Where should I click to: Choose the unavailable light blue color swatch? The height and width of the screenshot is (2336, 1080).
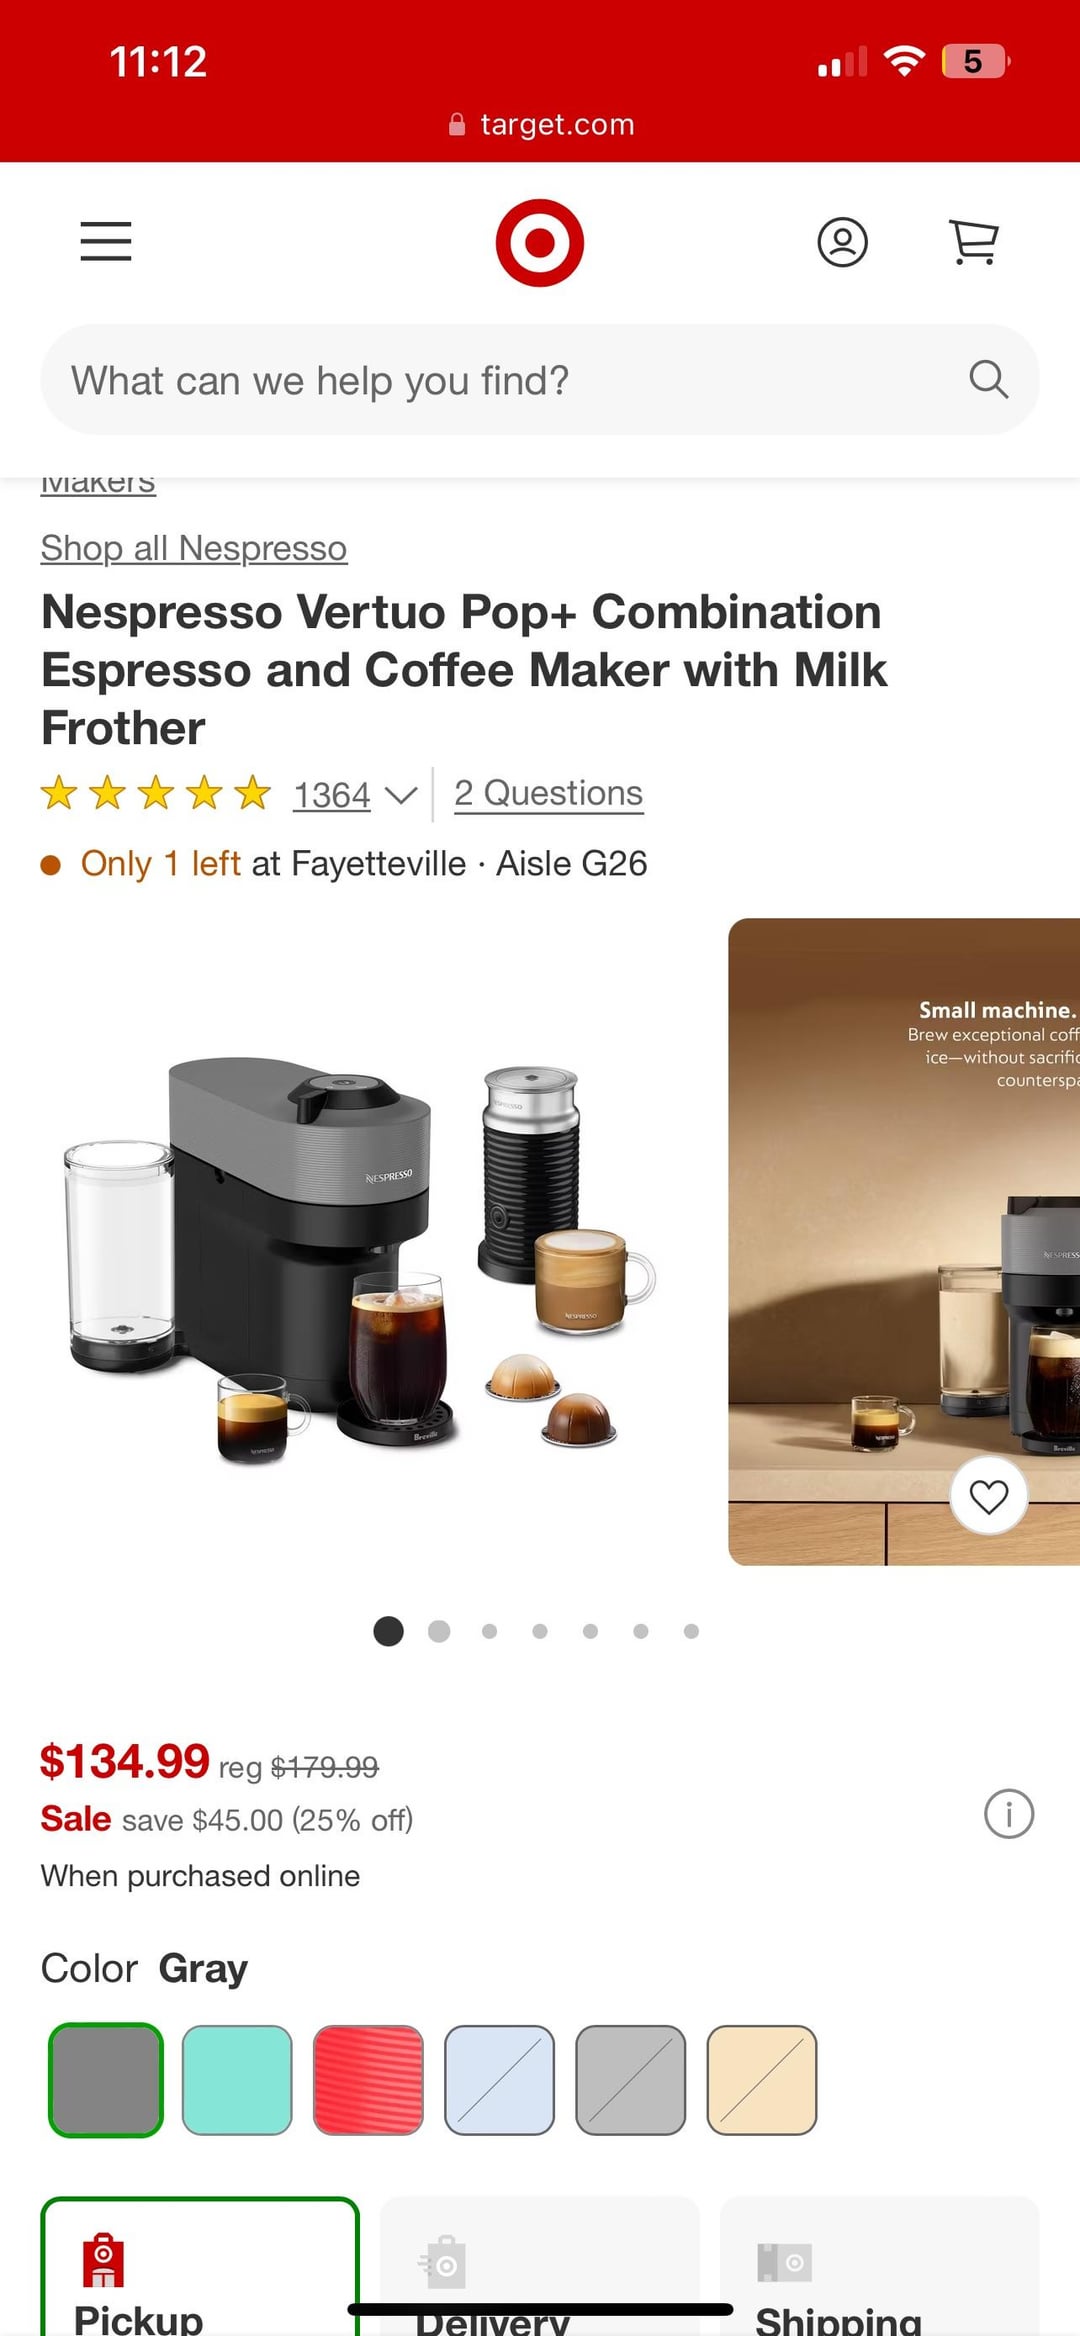[x=499, y=2080]
